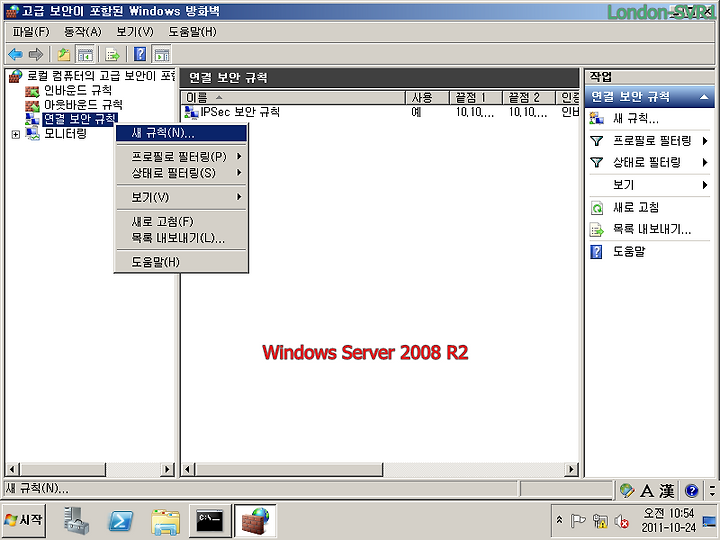Select the 아웃바운드 규칙 tree node
This screenshot has height=540, width=720.
(83, 105)
